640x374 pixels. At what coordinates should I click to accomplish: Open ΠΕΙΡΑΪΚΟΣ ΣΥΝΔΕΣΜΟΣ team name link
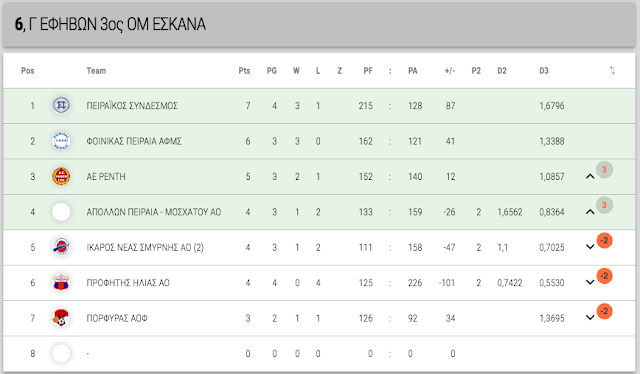(132, 106)
